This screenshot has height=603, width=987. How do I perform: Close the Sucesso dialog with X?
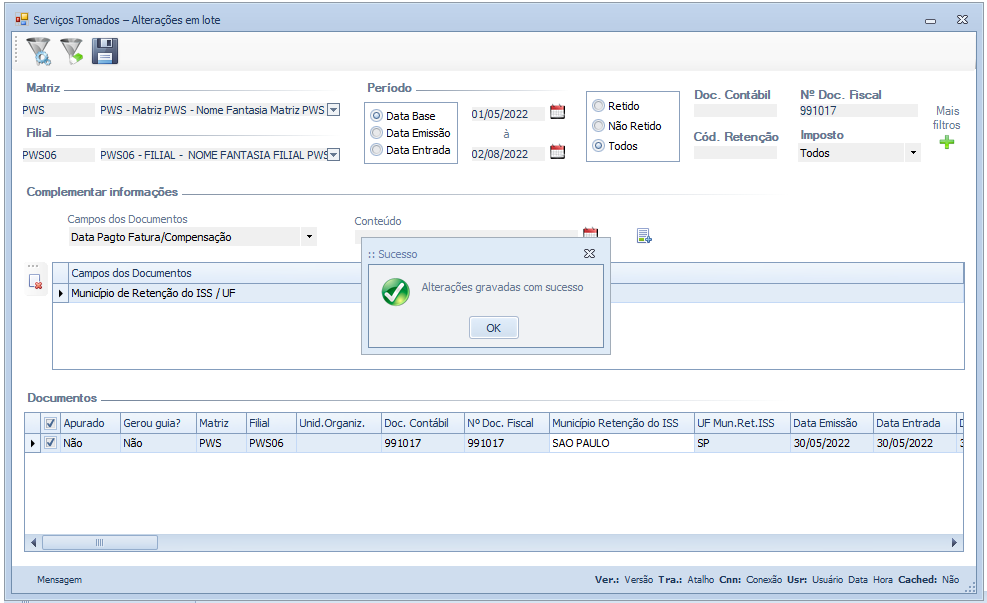point(590,254)
